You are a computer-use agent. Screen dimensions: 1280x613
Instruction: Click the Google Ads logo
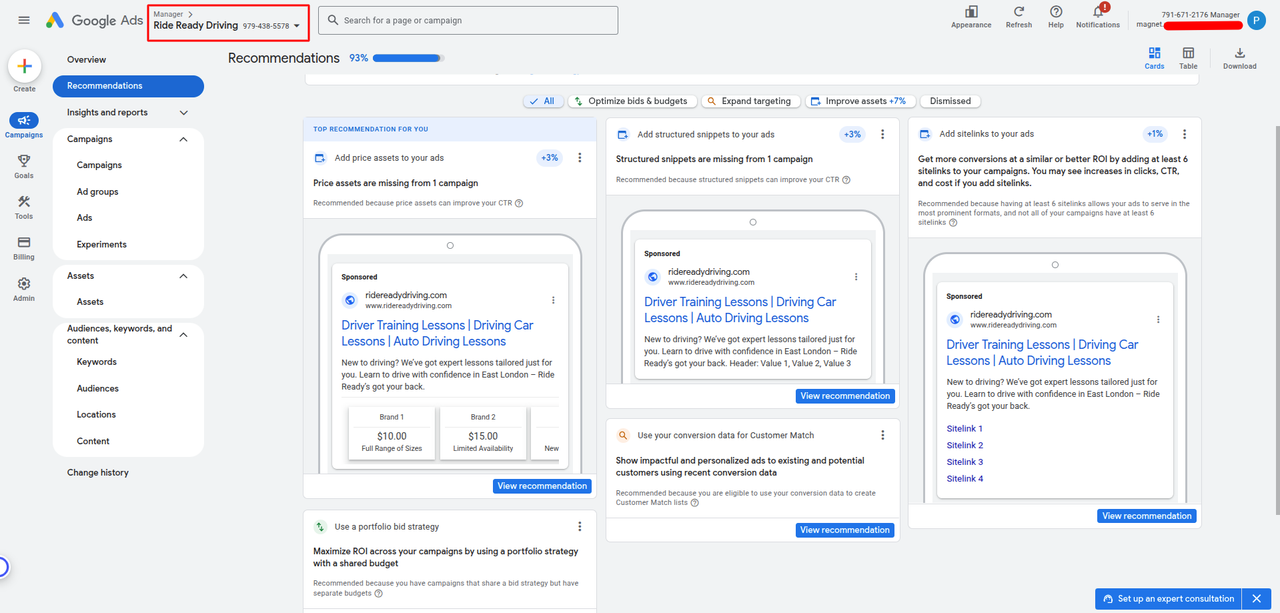[x=92, y=20]
